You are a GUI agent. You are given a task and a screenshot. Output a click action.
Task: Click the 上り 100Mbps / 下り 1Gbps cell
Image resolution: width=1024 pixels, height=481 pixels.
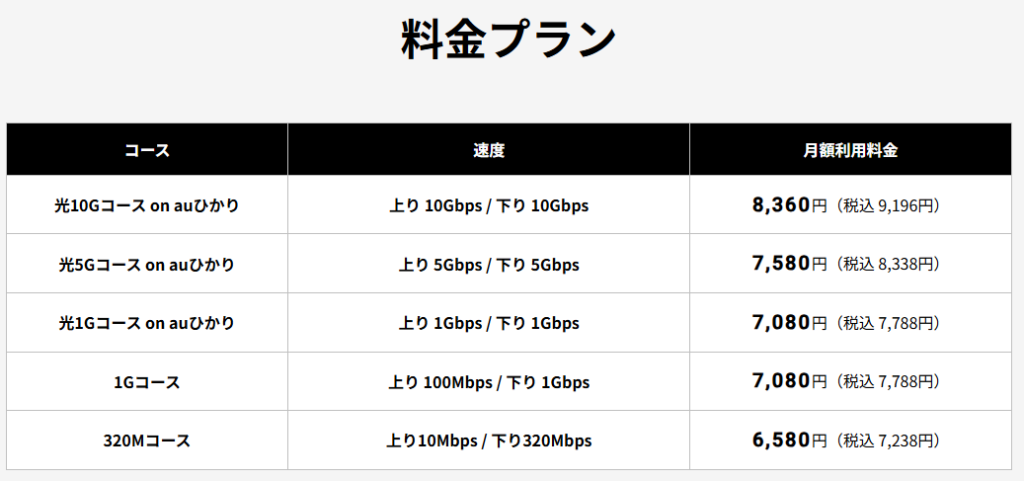click(488, 382)
